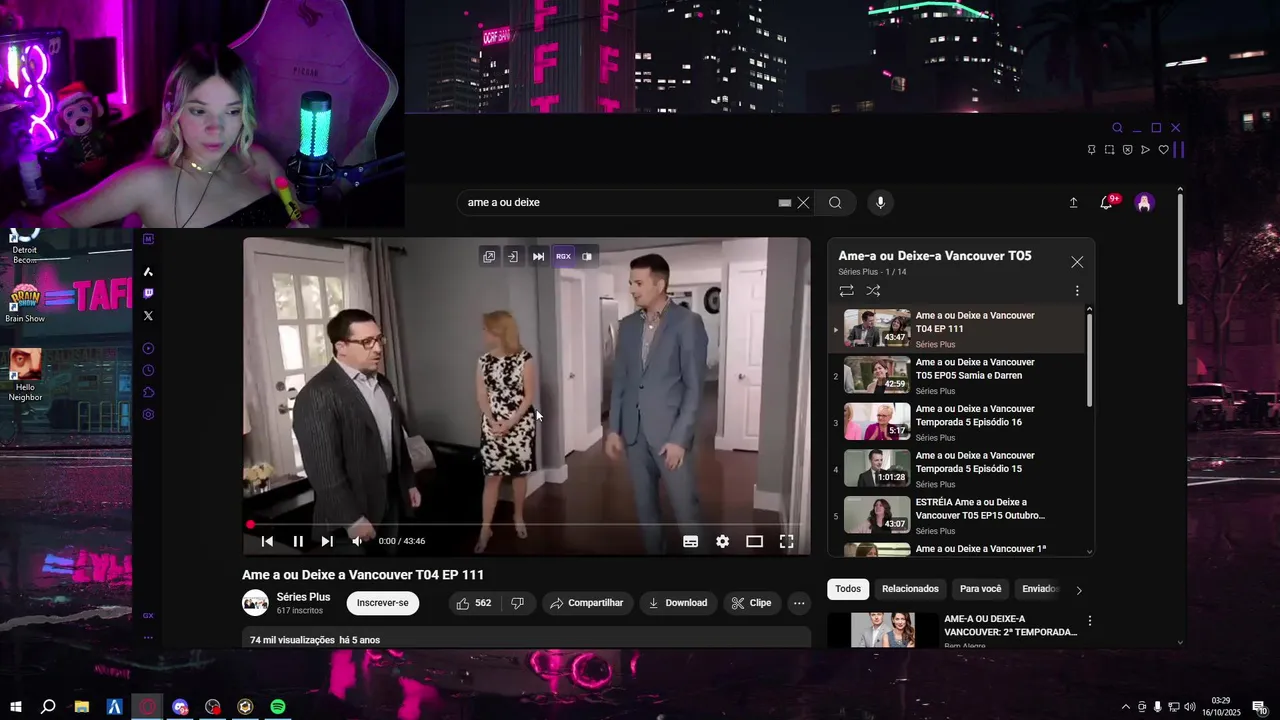Viewport: 1280px width, 720px height.
Task: Open the Séries Plus channel name link
Action: 303,597
